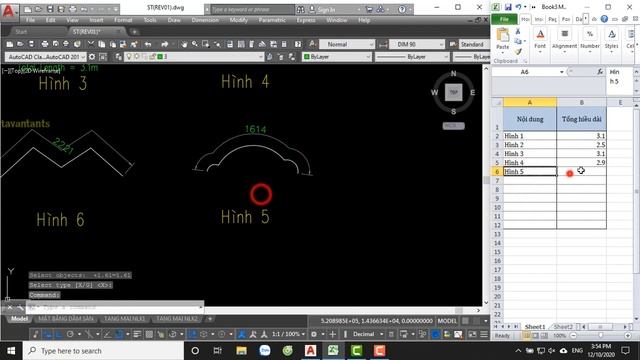
Task: Select the Pan hand tool
Action: 184,44
